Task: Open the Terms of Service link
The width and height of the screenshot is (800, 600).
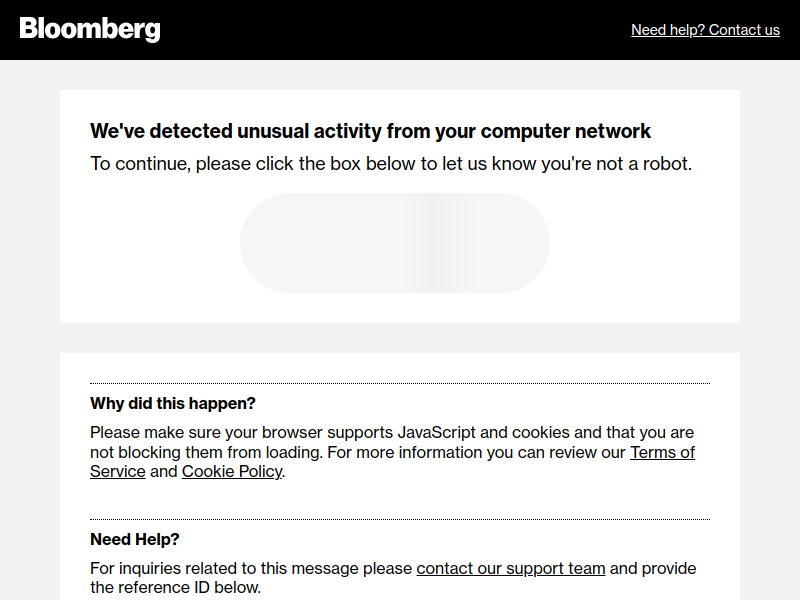Action: coord(662,452)
